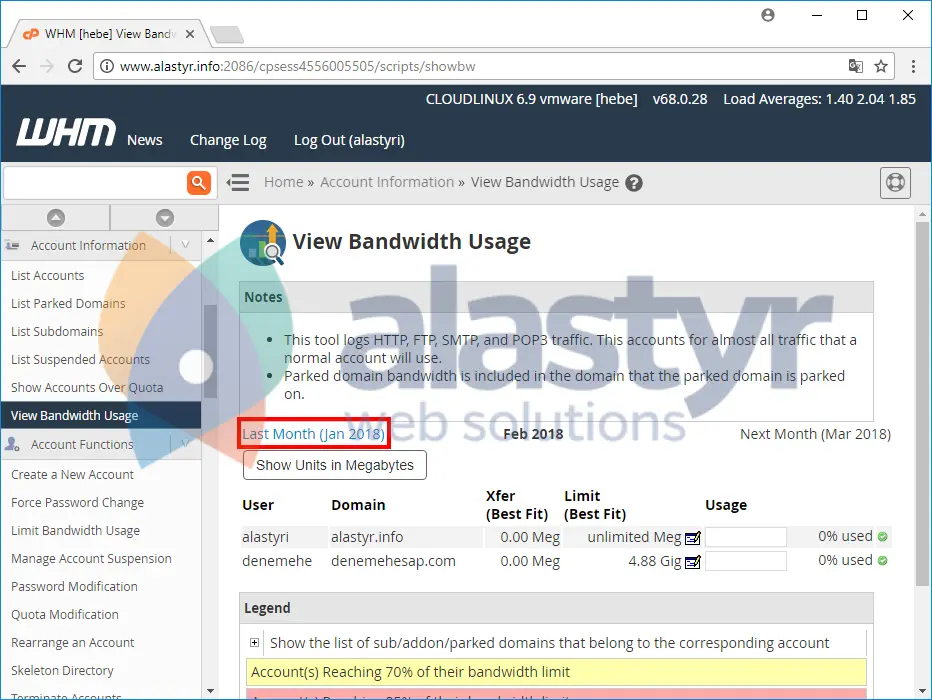The width and height of the screenshot is (932, 700).
Task: Click main page scrollbar down arrow
Action: point(922,691)
